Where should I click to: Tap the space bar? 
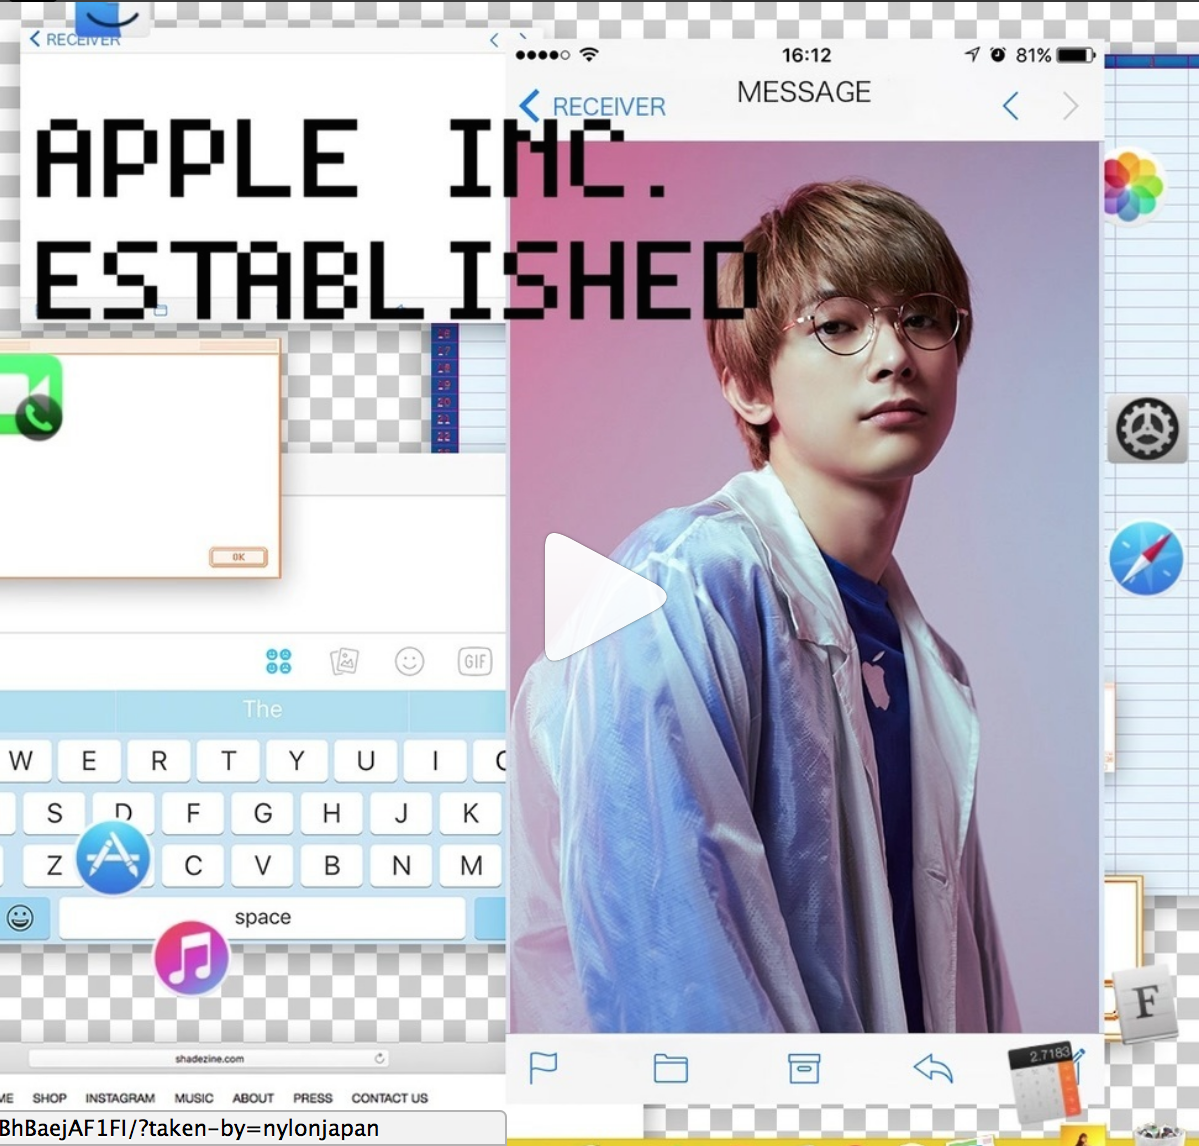click(x=262, y=917)
